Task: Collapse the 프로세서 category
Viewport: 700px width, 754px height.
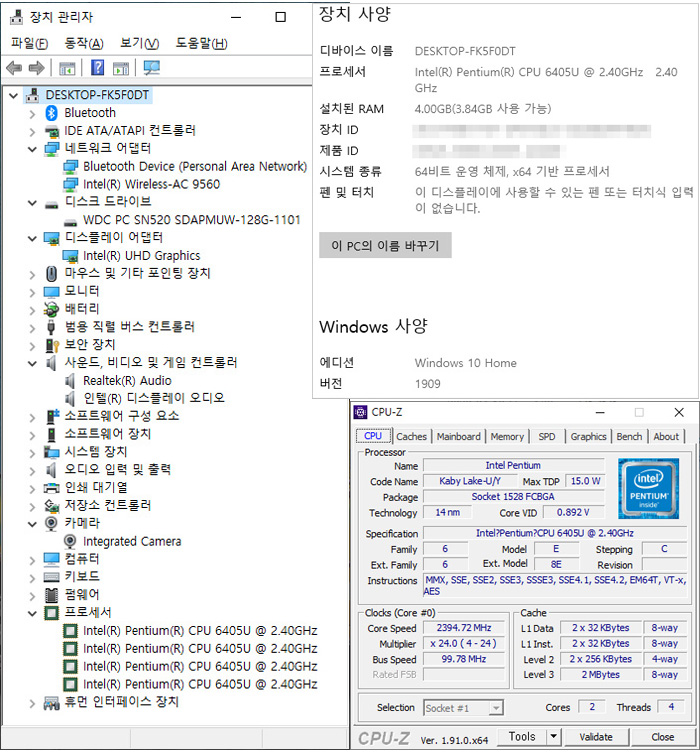Action: coord(32,614)
